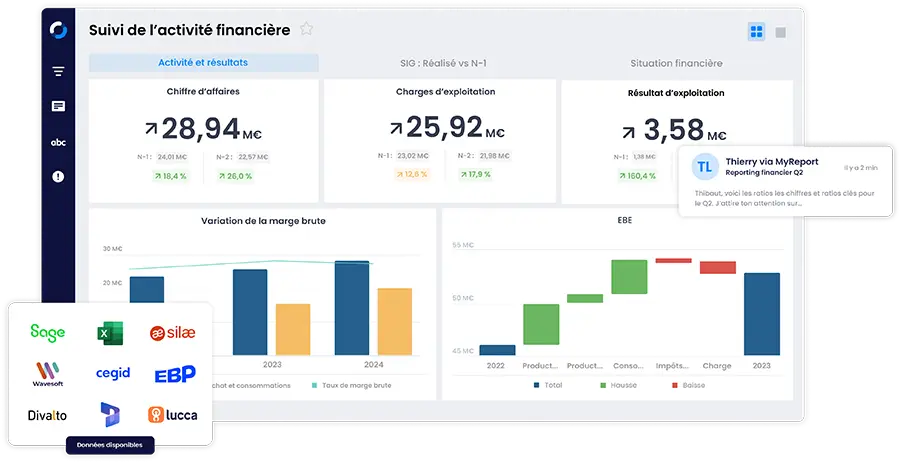900x462 pixels.
Task: Open the filter icon in the sidebar
Action: (58, 72)
